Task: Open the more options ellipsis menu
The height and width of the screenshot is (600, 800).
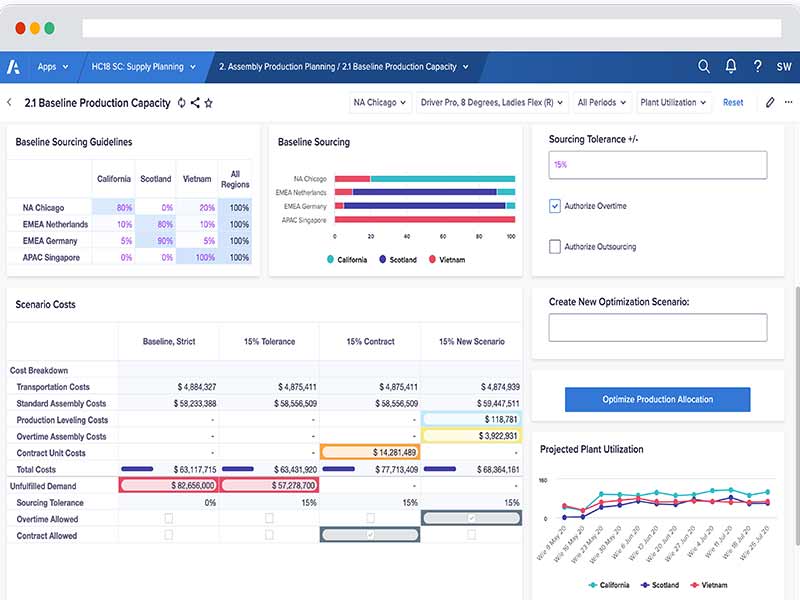Action: [x=788, y=102]
